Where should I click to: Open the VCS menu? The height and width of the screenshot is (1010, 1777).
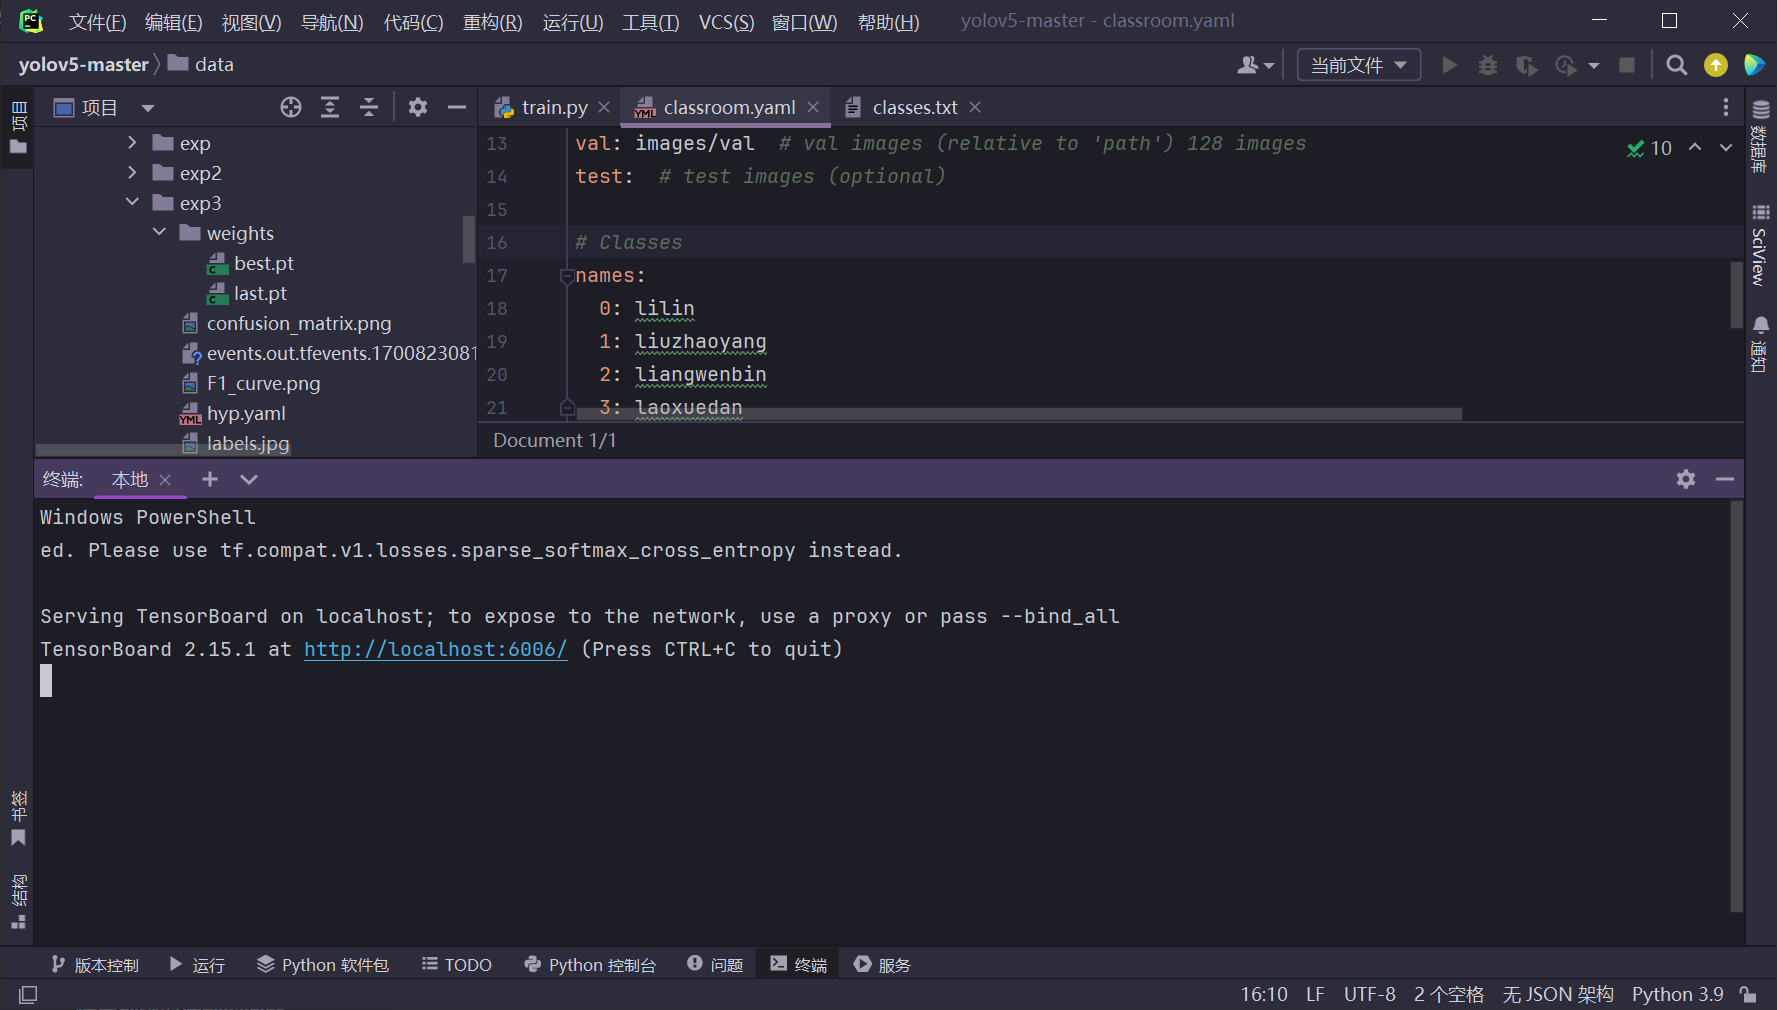[x=726, y=22]
